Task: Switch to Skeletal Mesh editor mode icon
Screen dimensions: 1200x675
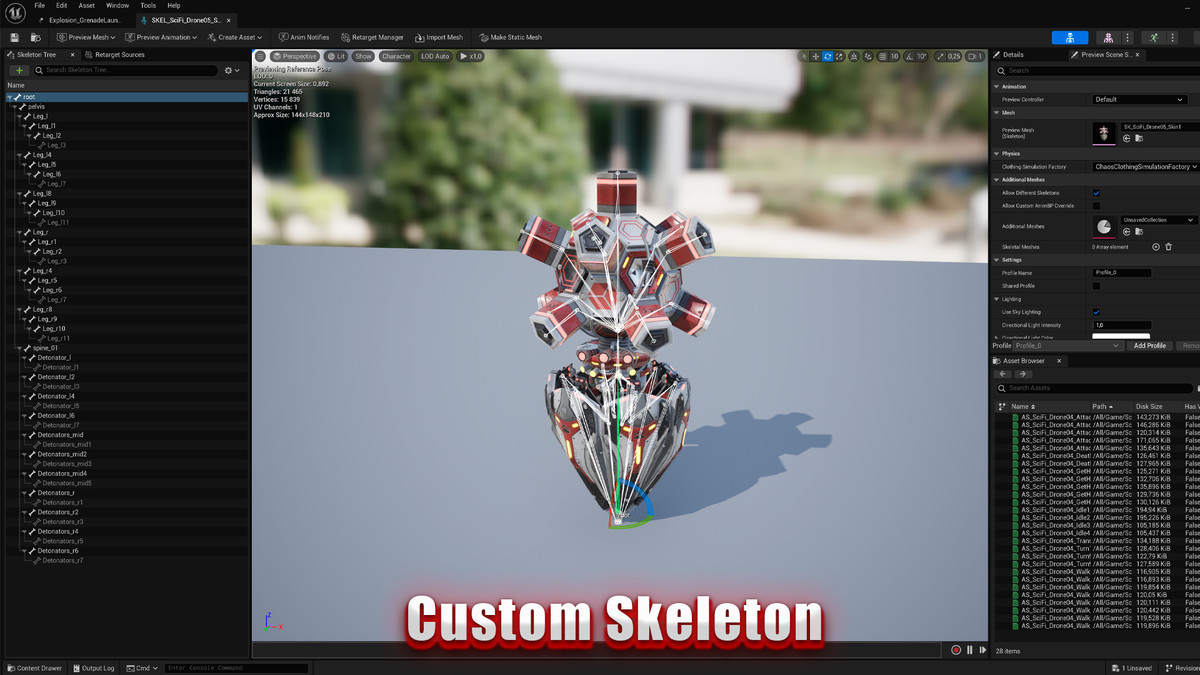Action: [x=1109, y=38]
